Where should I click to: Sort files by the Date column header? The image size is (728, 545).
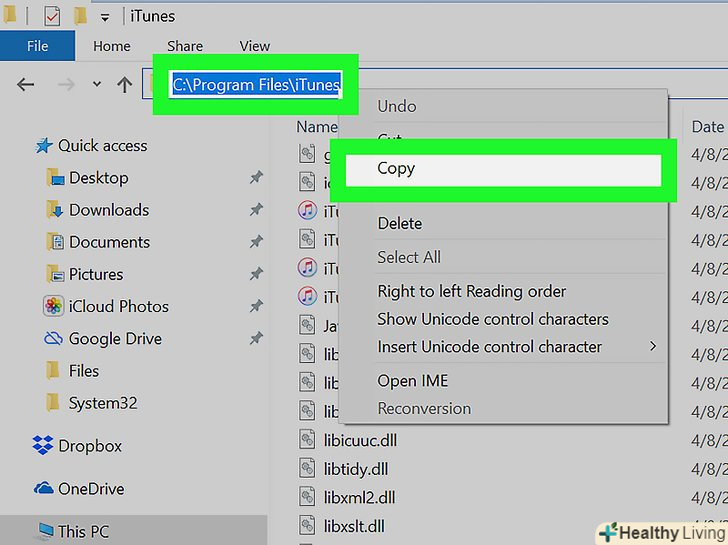click(x=708, y=127)
